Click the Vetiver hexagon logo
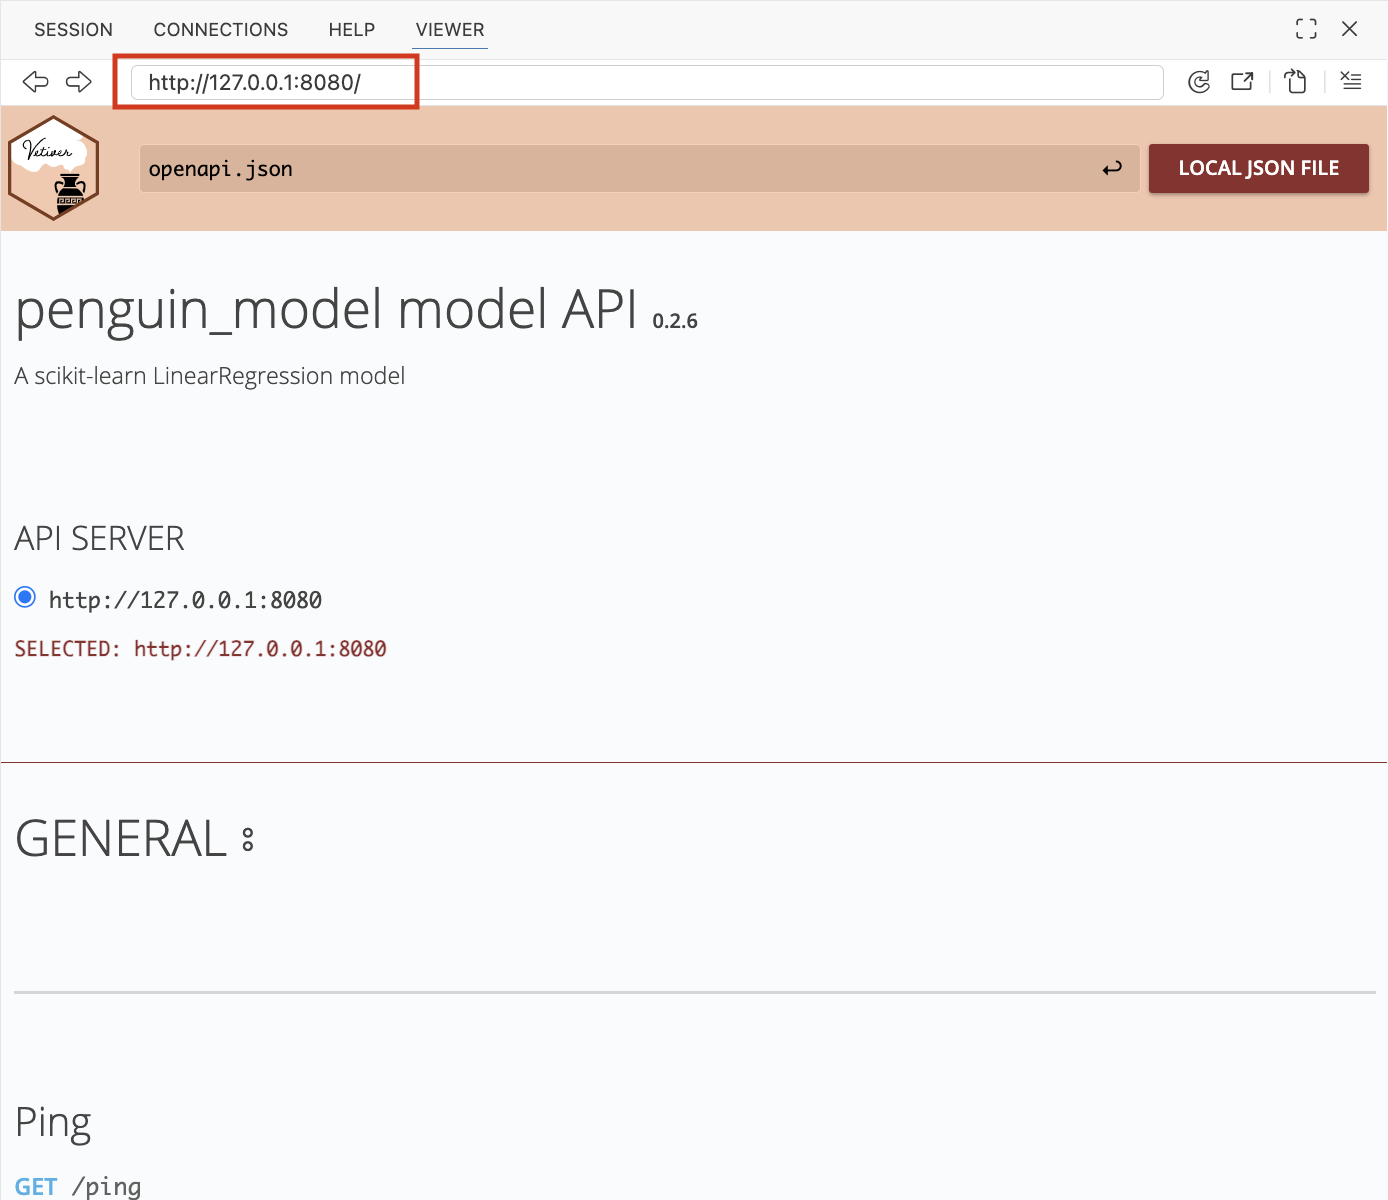Screen dimensions: 1388x1200 [x=54, y=168]
